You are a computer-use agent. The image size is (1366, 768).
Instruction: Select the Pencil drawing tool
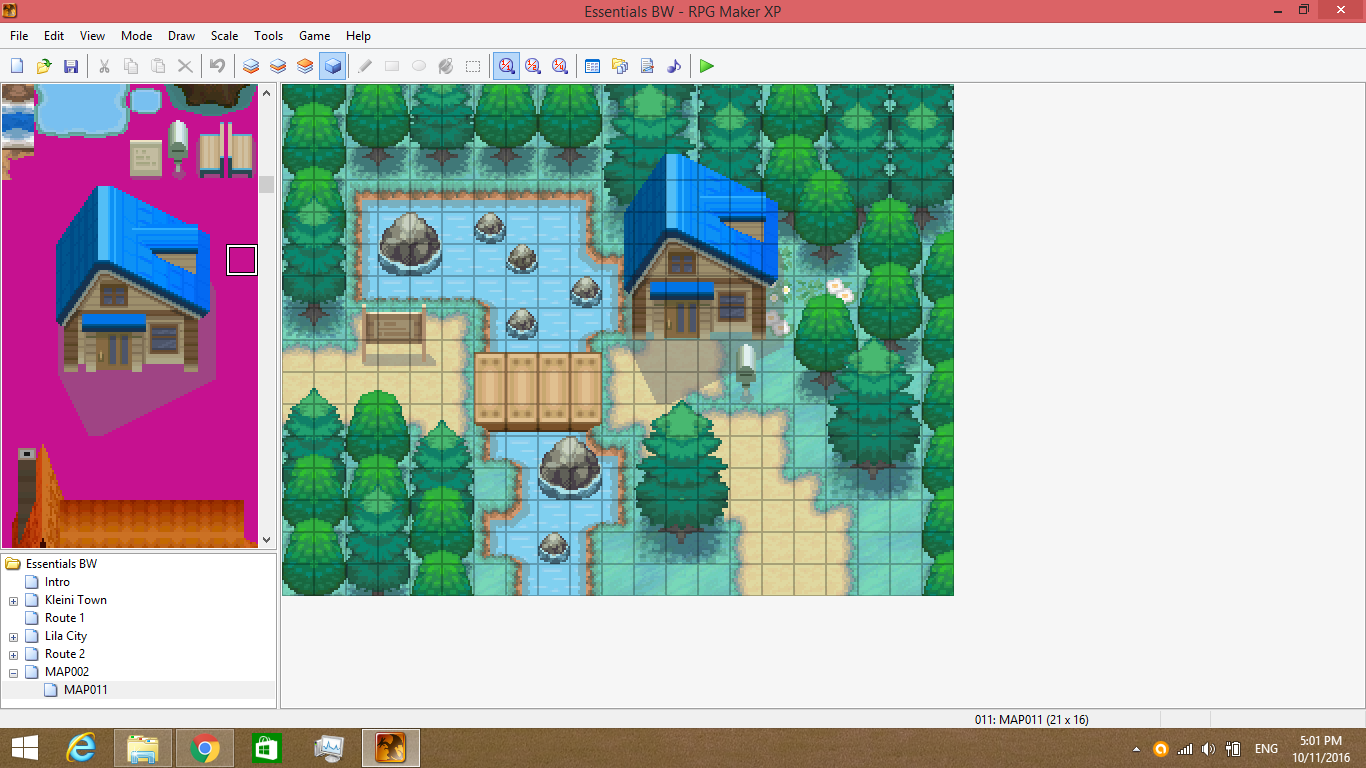(365, 66)
